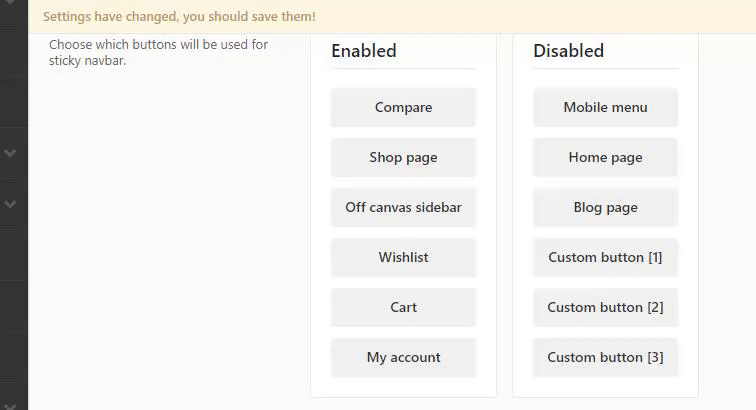This screenshot has height=410, width=756.
Task: Select the Shop page item
Action: pos(403,158)
